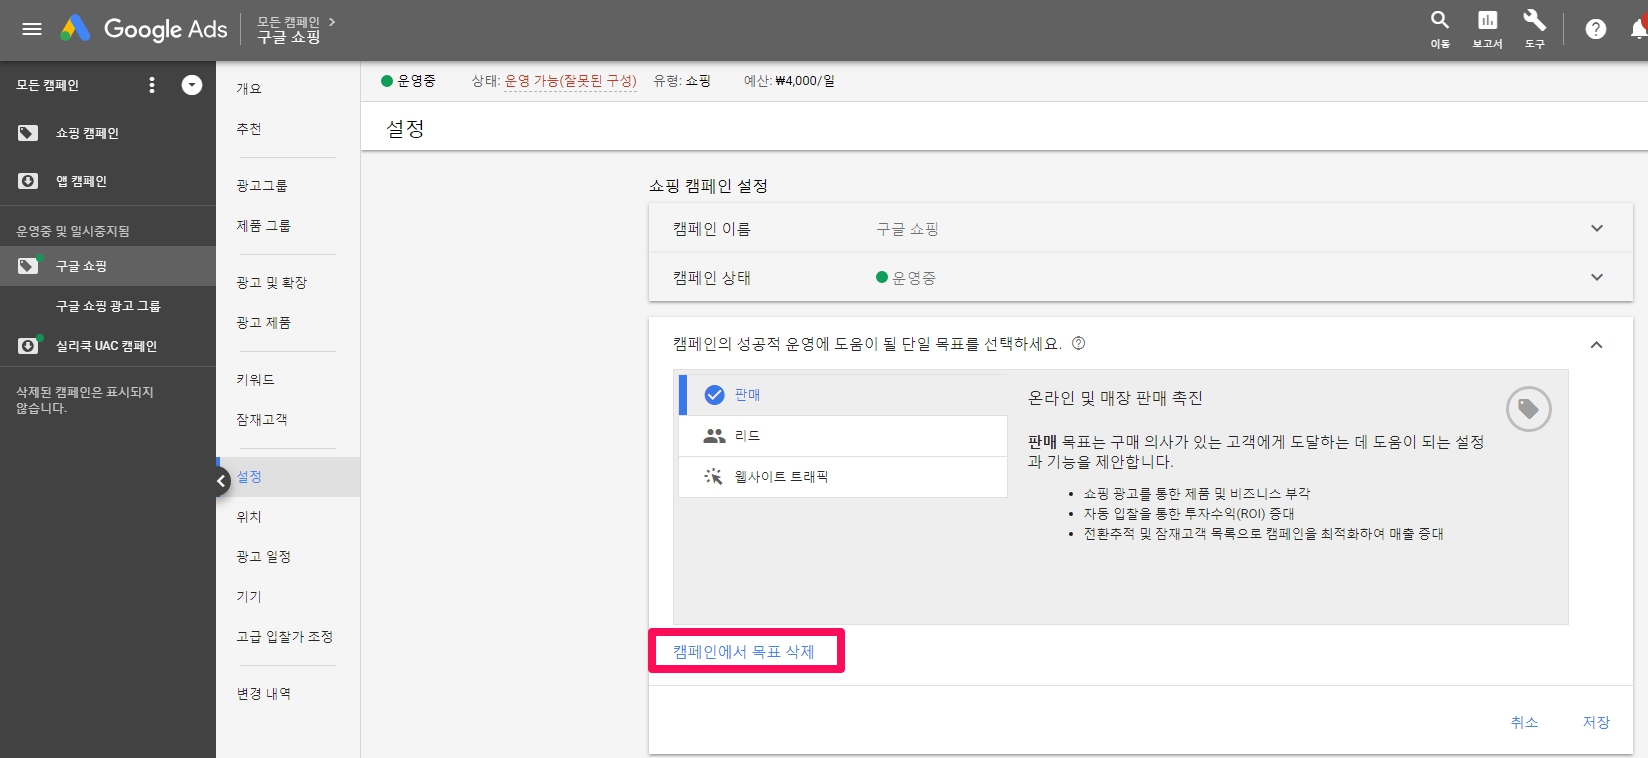Click the three-dot menu beside 모든 캠페인
The height and width of the screenshot is (758, 1648).
click(x=152, y=85)
